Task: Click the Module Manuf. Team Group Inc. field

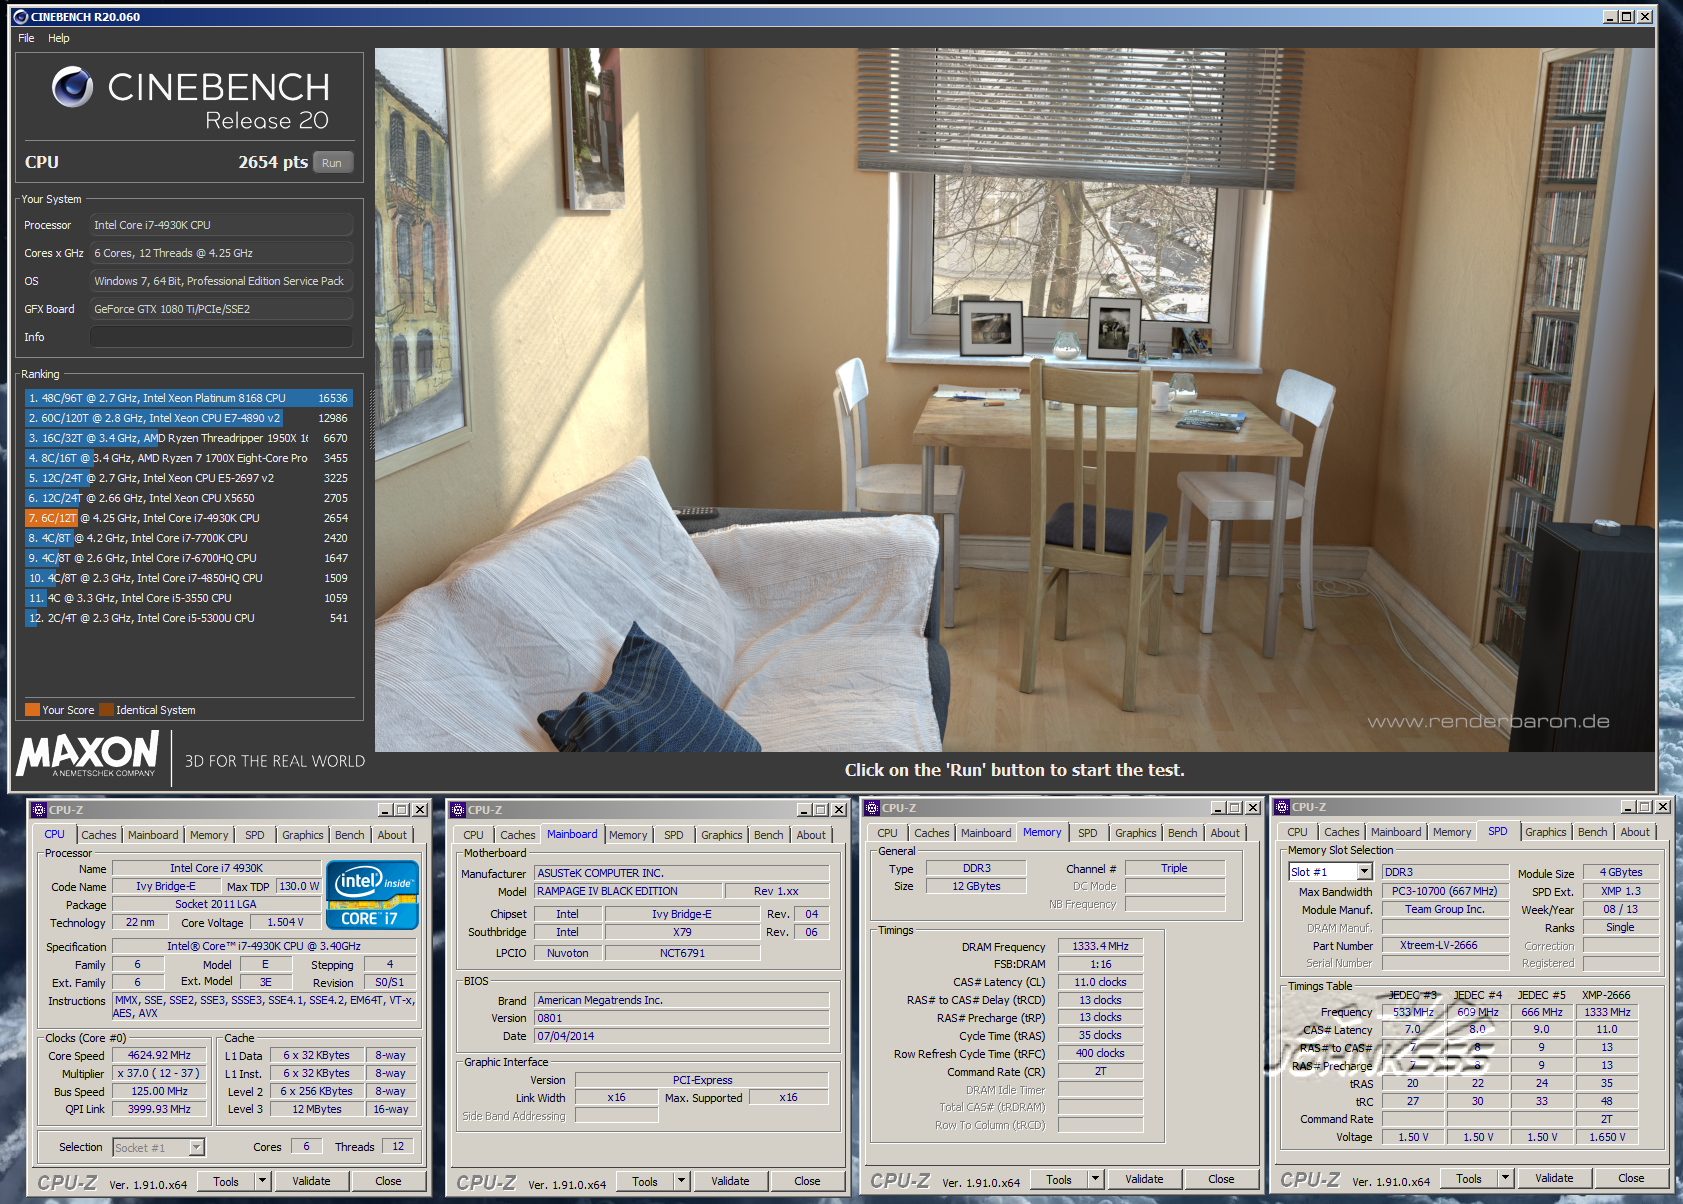Action: coord(1444,909)
